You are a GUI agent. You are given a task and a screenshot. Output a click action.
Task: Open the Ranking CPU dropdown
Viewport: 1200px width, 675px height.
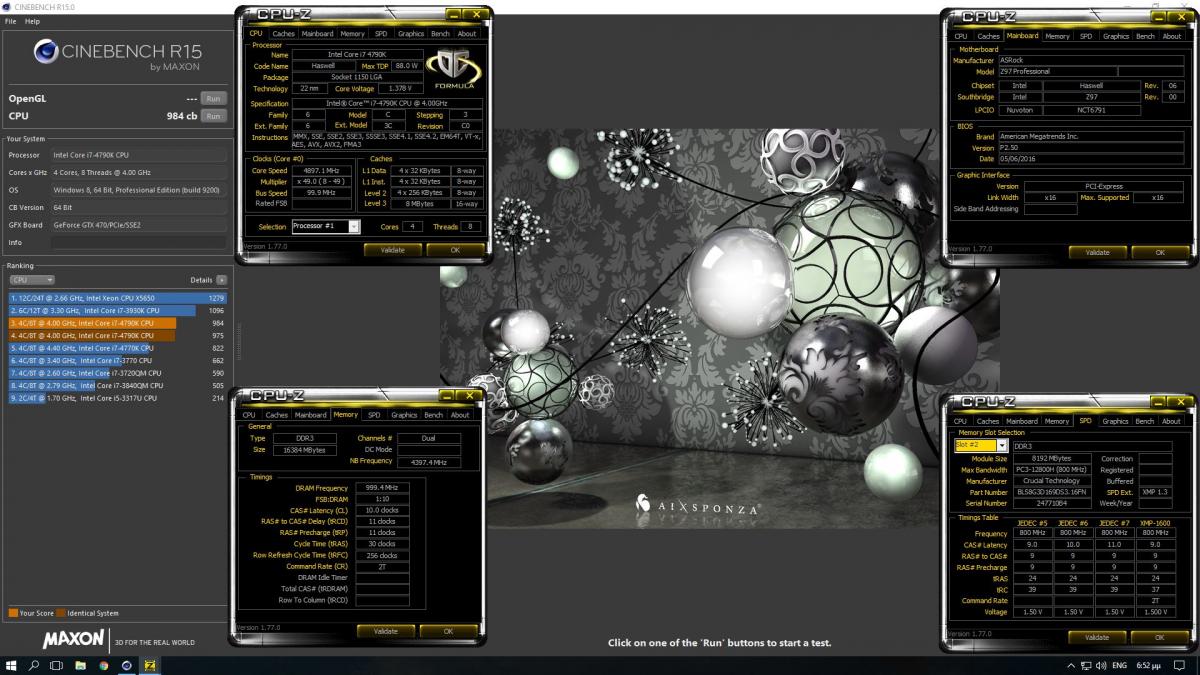pyautogui.click(x=31, y=280)
